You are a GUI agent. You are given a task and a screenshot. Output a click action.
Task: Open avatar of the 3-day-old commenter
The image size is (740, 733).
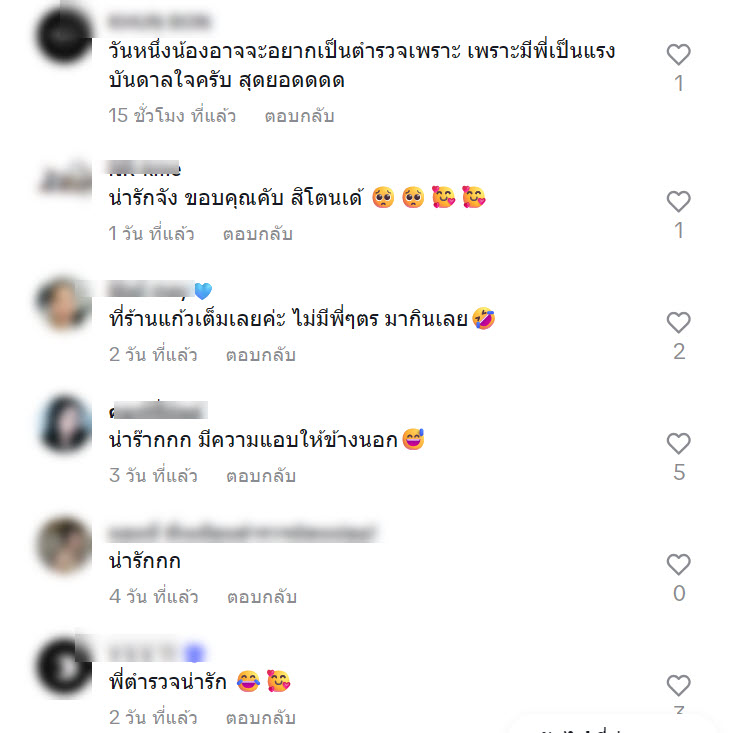pos(65,424)
